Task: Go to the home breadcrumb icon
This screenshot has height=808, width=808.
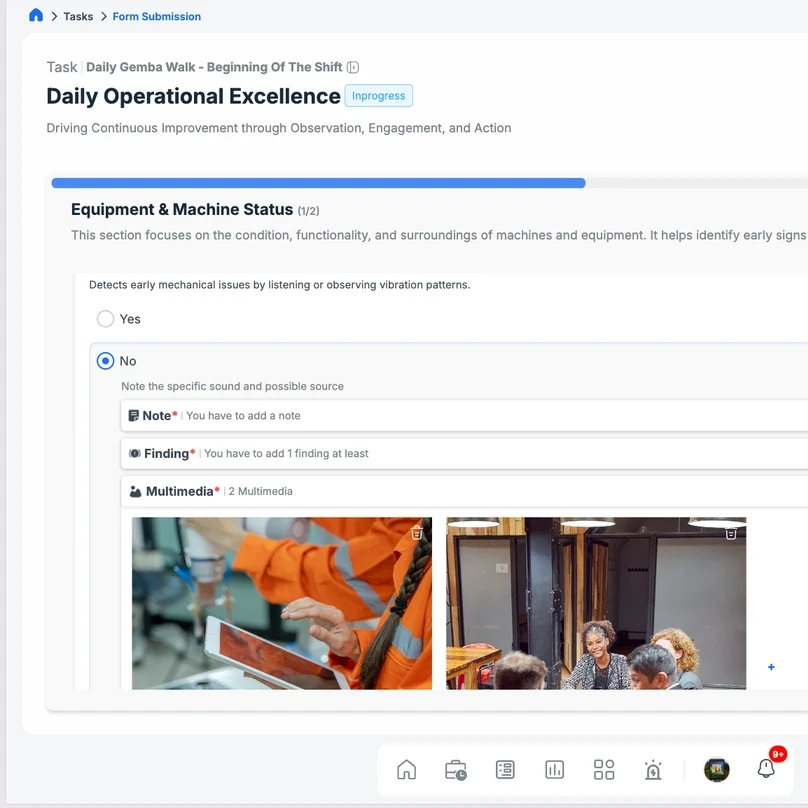Action: [36, 15]
